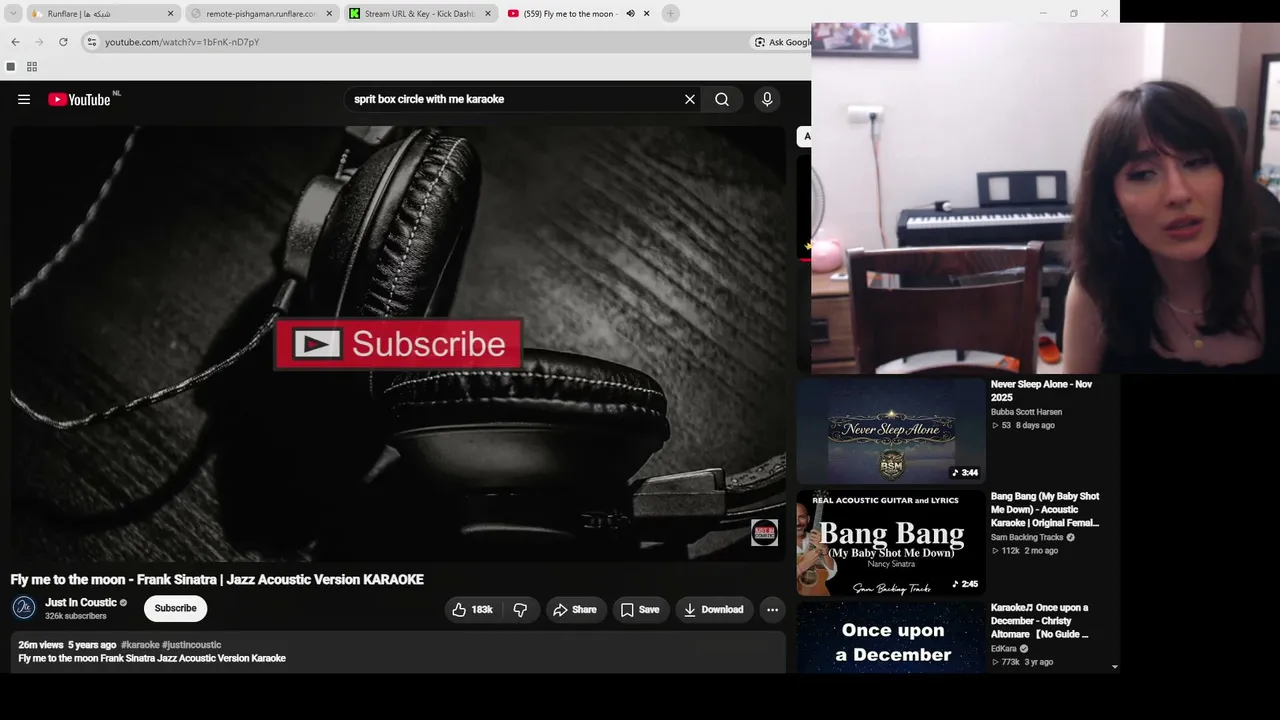Go forward in browser history
1280x720 pixels.
(x=39, y=42)
